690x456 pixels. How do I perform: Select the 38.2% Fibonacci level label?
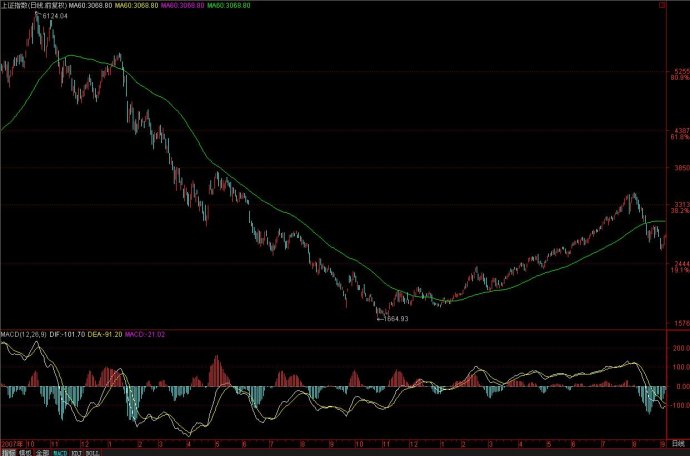(680, 211)
